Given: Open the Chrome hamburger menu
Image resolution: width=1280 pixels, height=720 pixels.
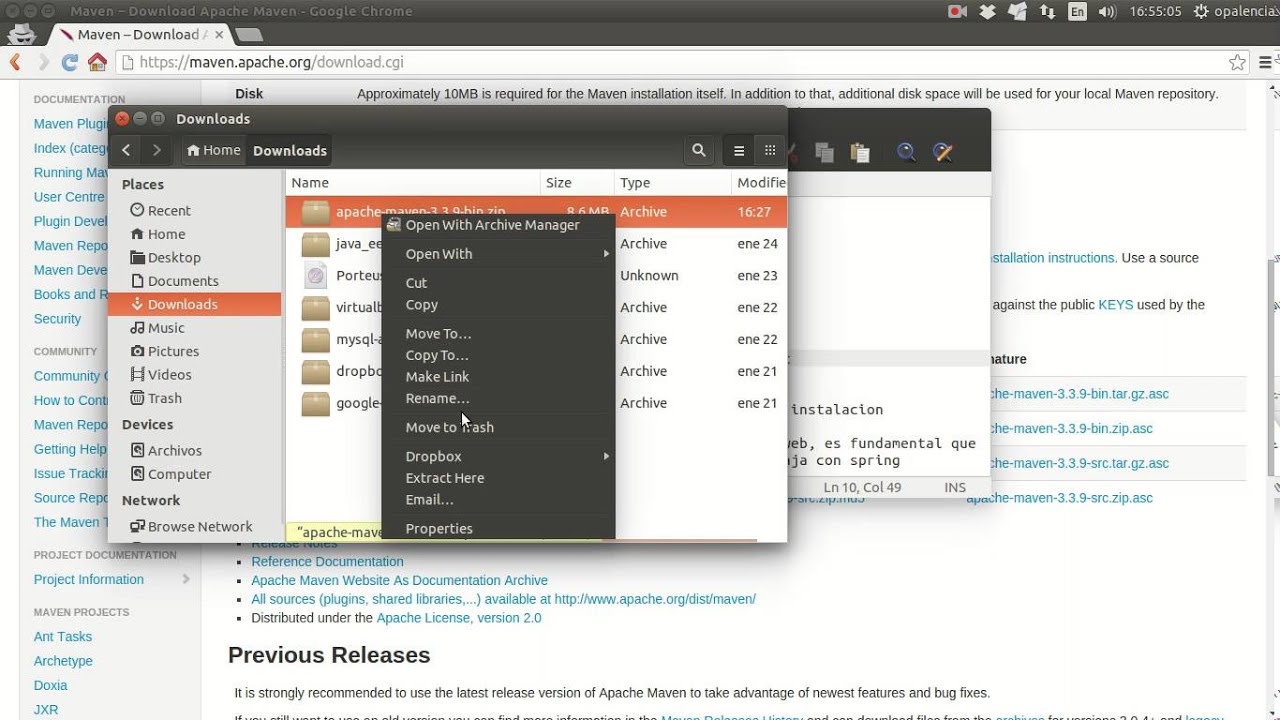Looking at the screenshot, I should point(1265,62).
